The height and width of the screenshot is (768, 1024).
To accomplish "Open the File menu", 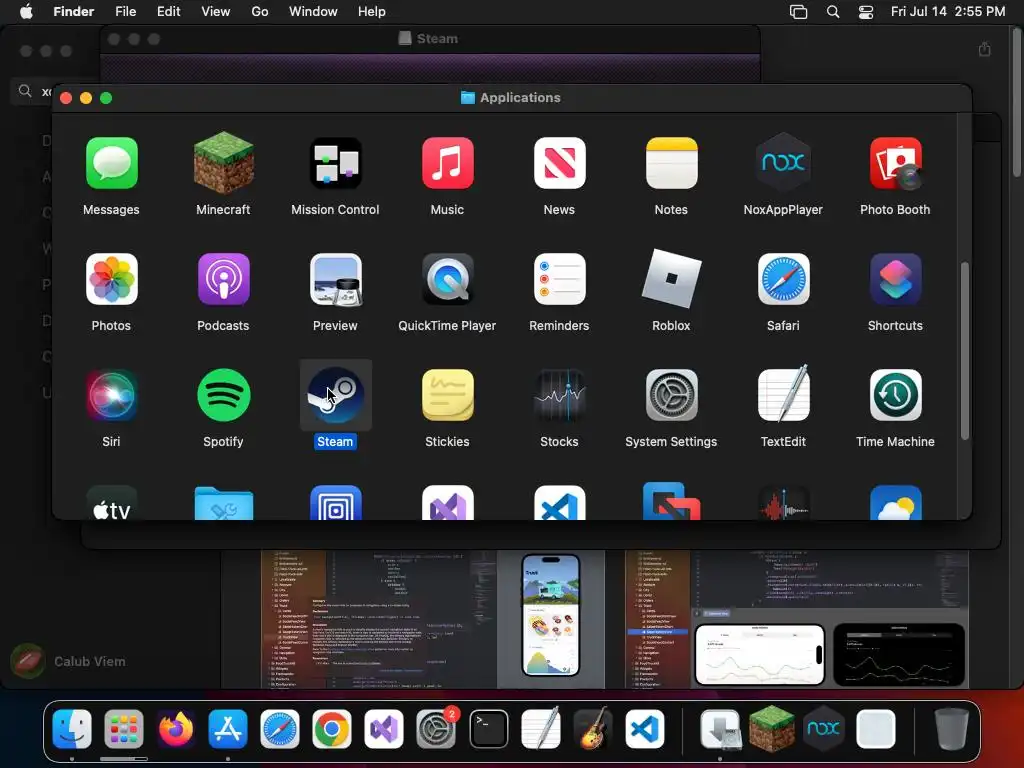I will click(125, 12).
